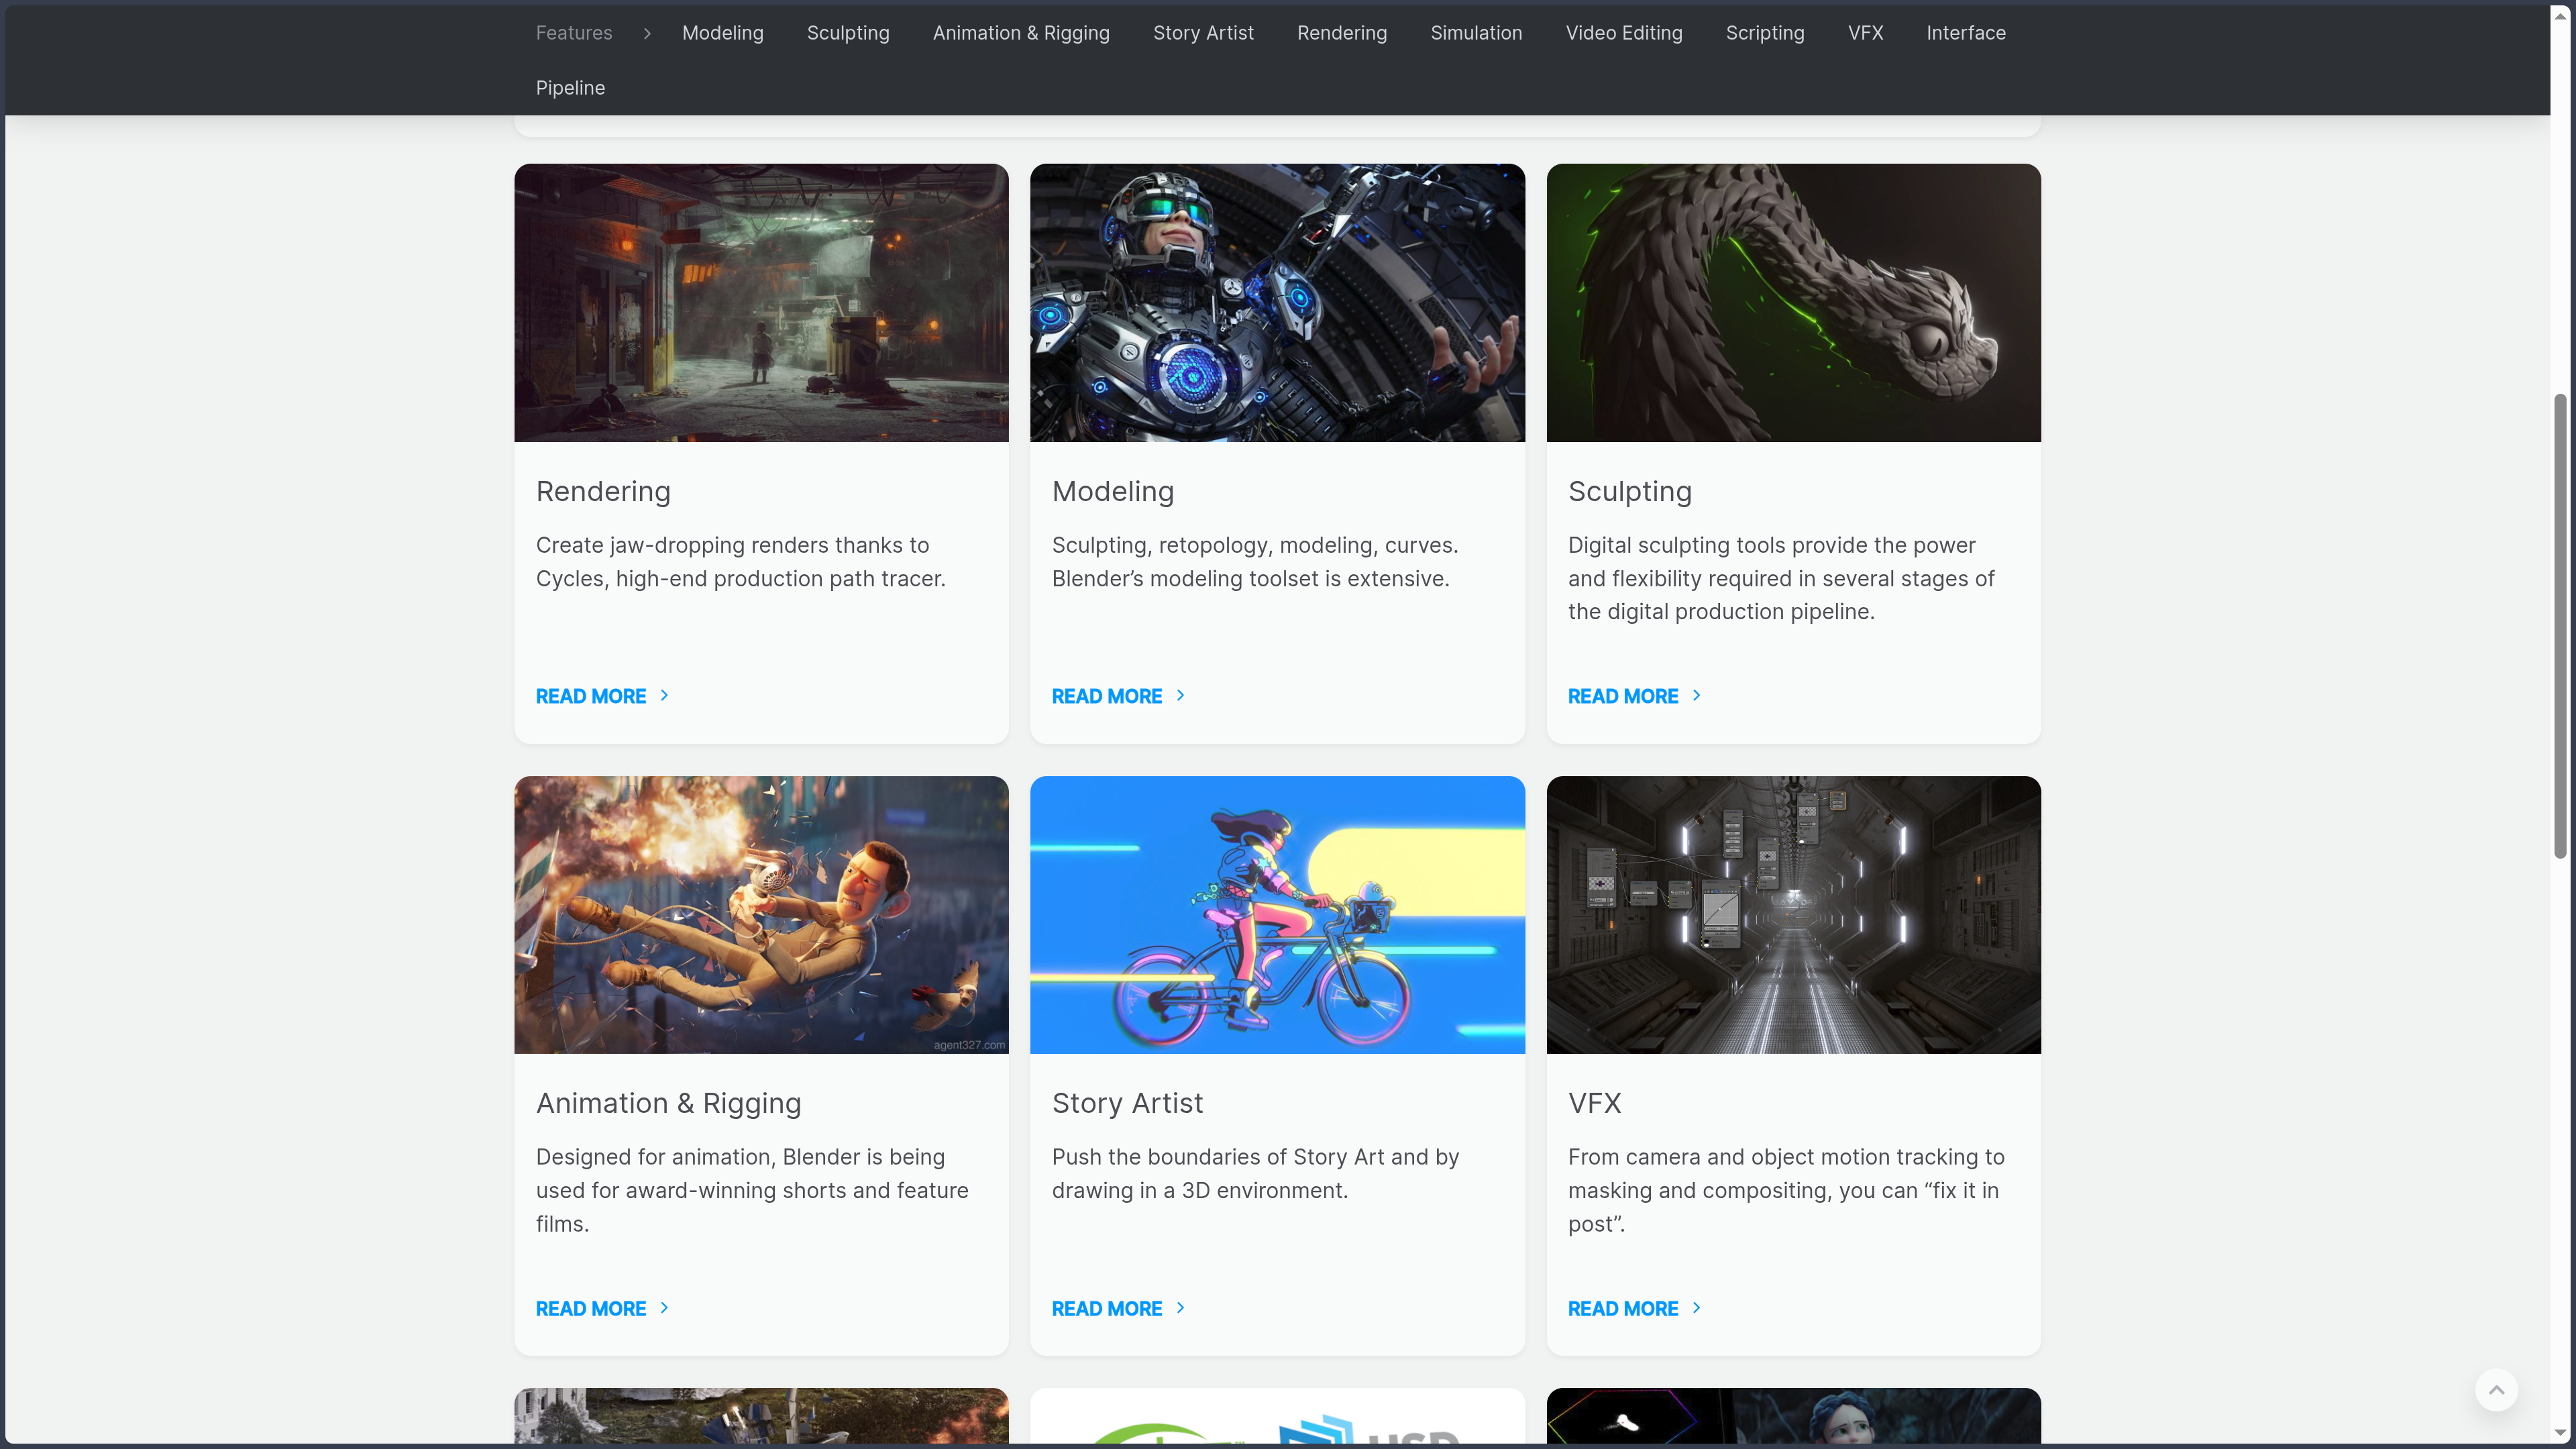2576x1449 pixels.
Task: Click the Modeling card heading
Action: [x=1113, y=492]
